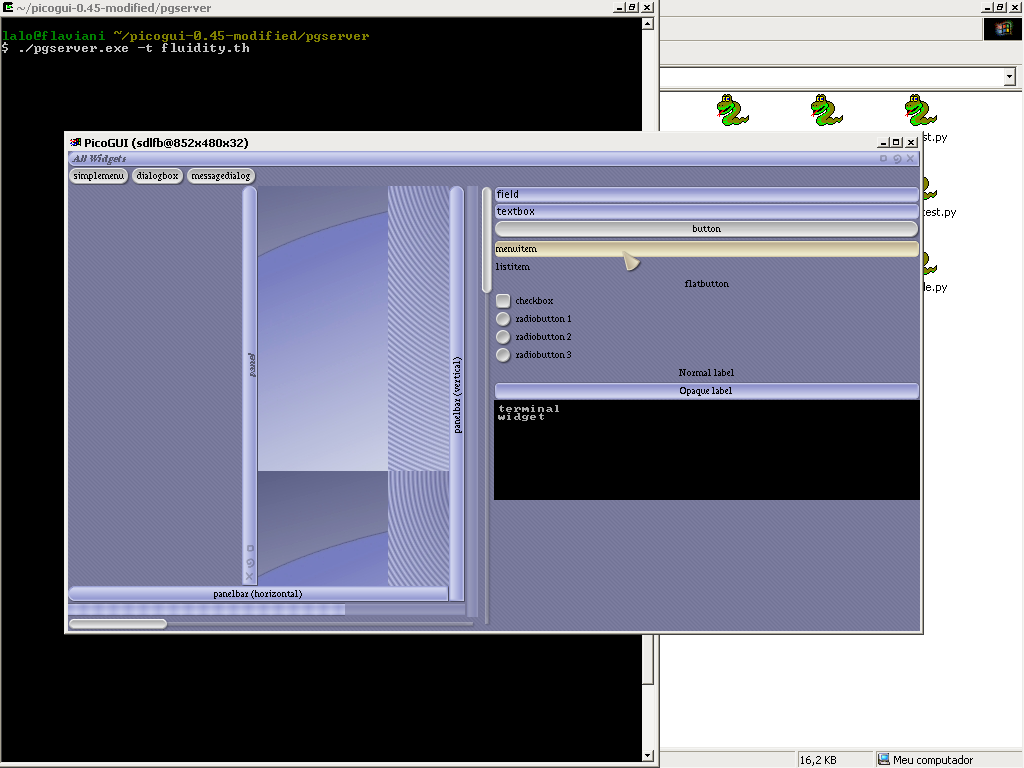Click into the textbox widget

tap(707, 212)
